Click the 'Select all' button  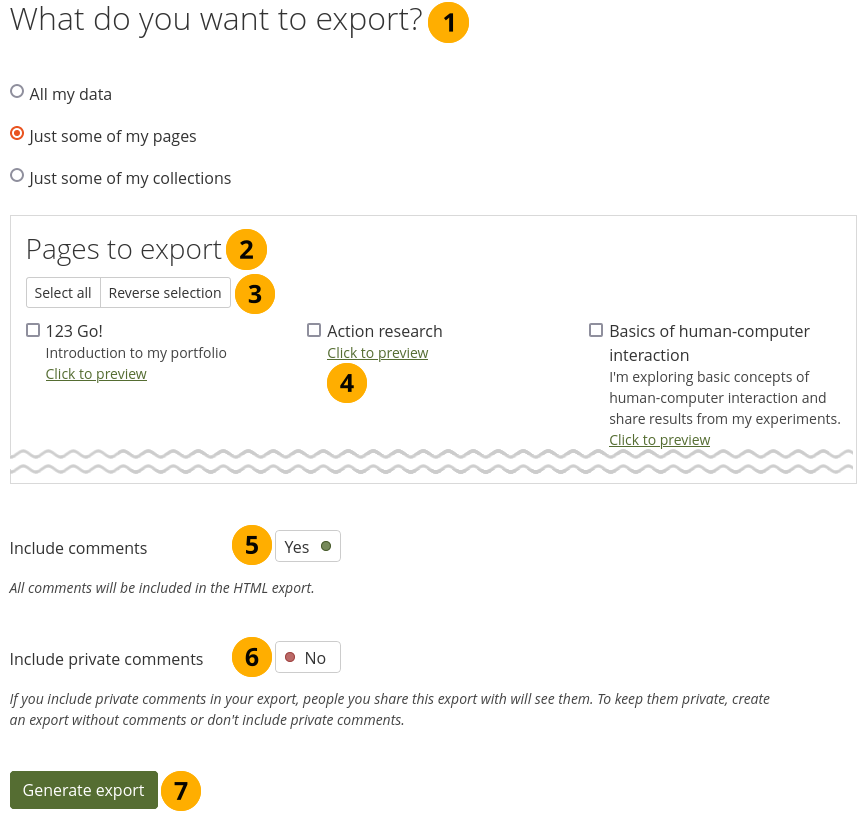pyautogui.click(x=63, y=293)
